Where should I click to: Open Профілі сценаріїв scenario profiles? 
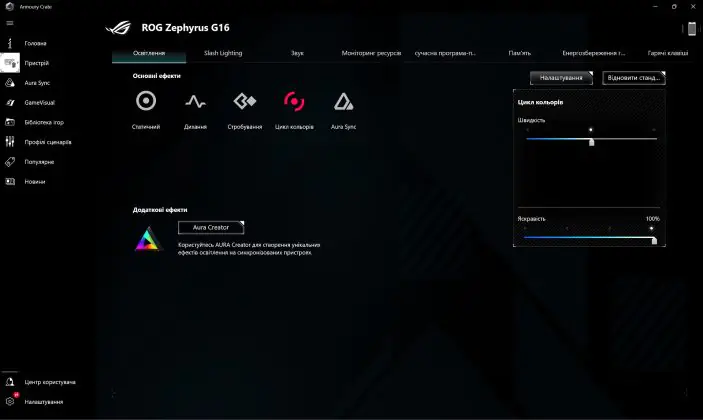48,142
